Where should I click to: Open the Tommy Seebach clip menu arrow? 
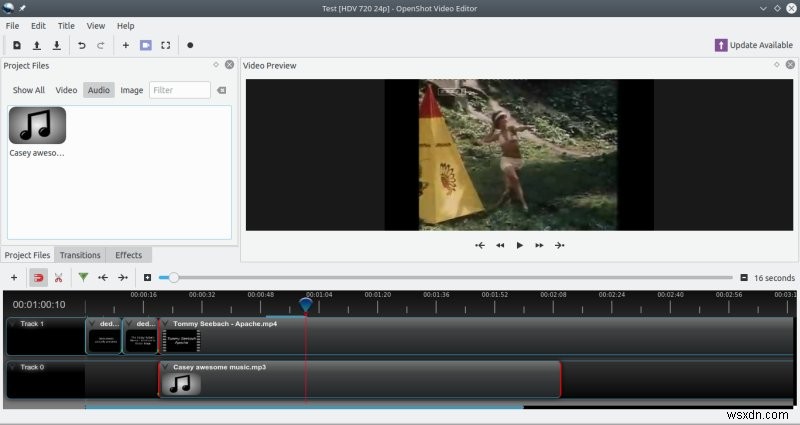165,324
